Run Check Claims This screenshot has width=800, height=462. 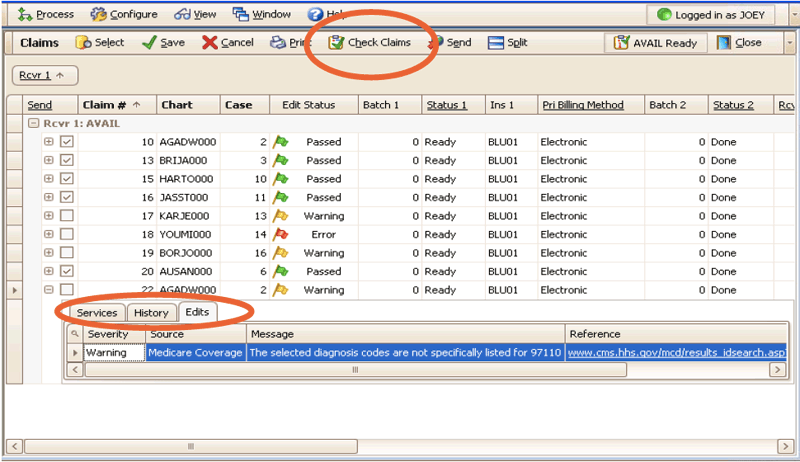coord(369,42)
